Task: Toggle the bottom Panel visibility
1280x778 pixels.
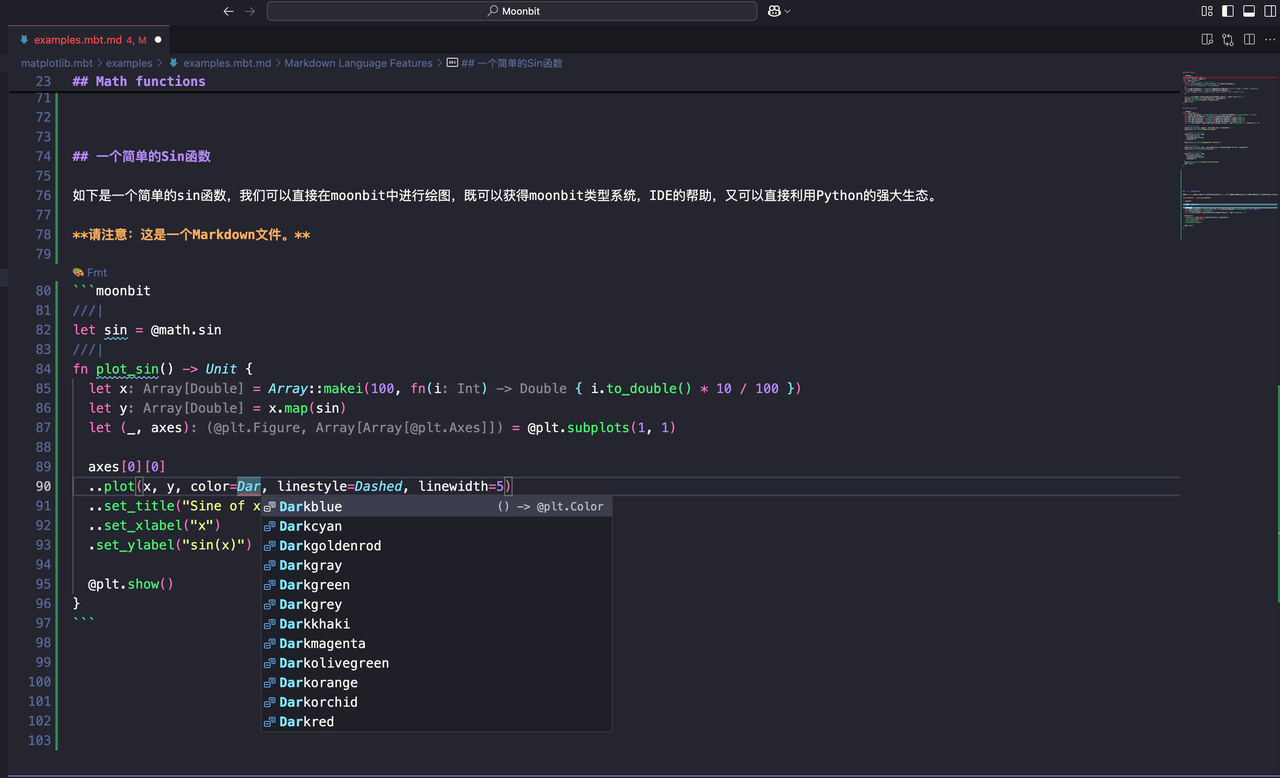Action: point(1249,11)
